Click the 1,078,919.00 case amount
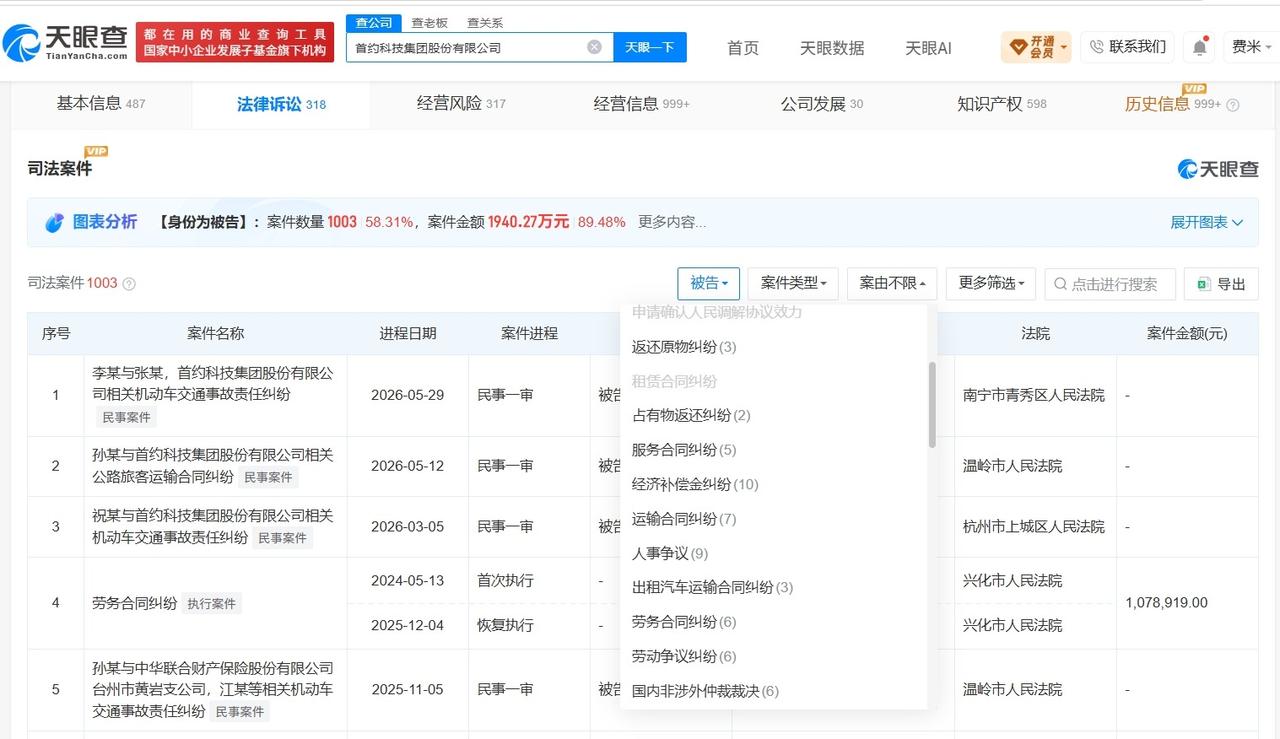 1166,603
